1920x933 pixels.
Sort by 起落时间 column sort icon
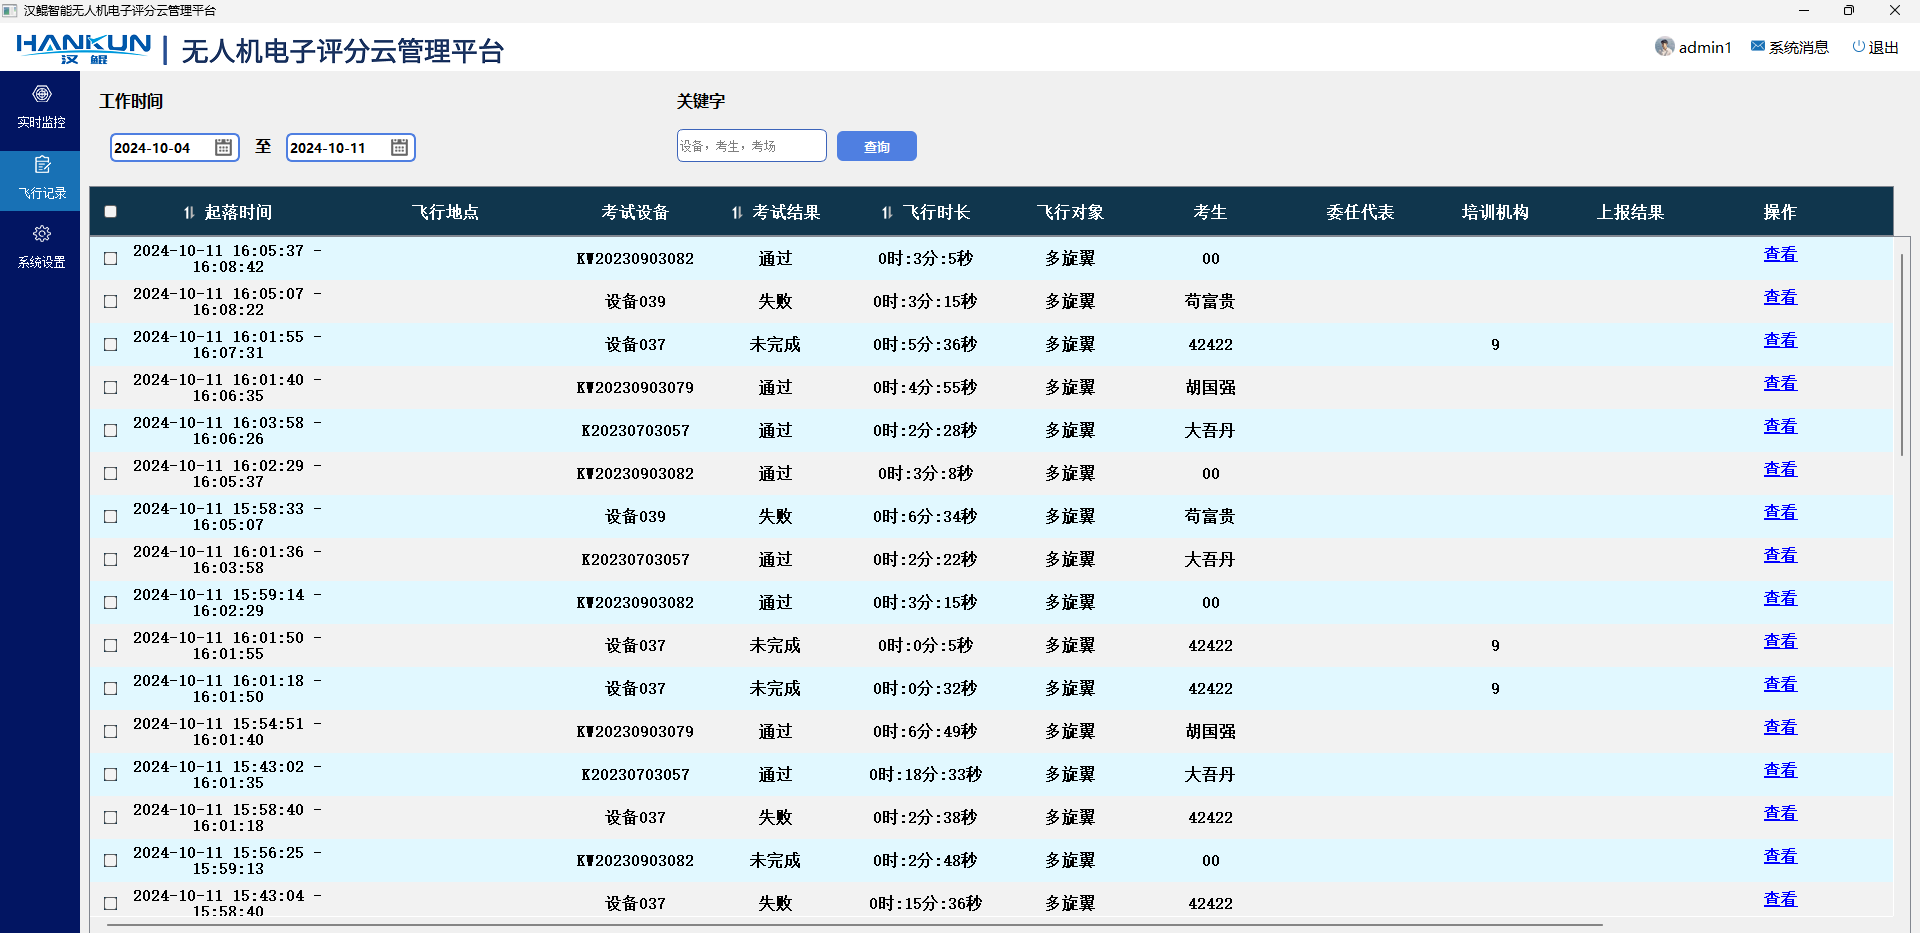click(189, 213)
